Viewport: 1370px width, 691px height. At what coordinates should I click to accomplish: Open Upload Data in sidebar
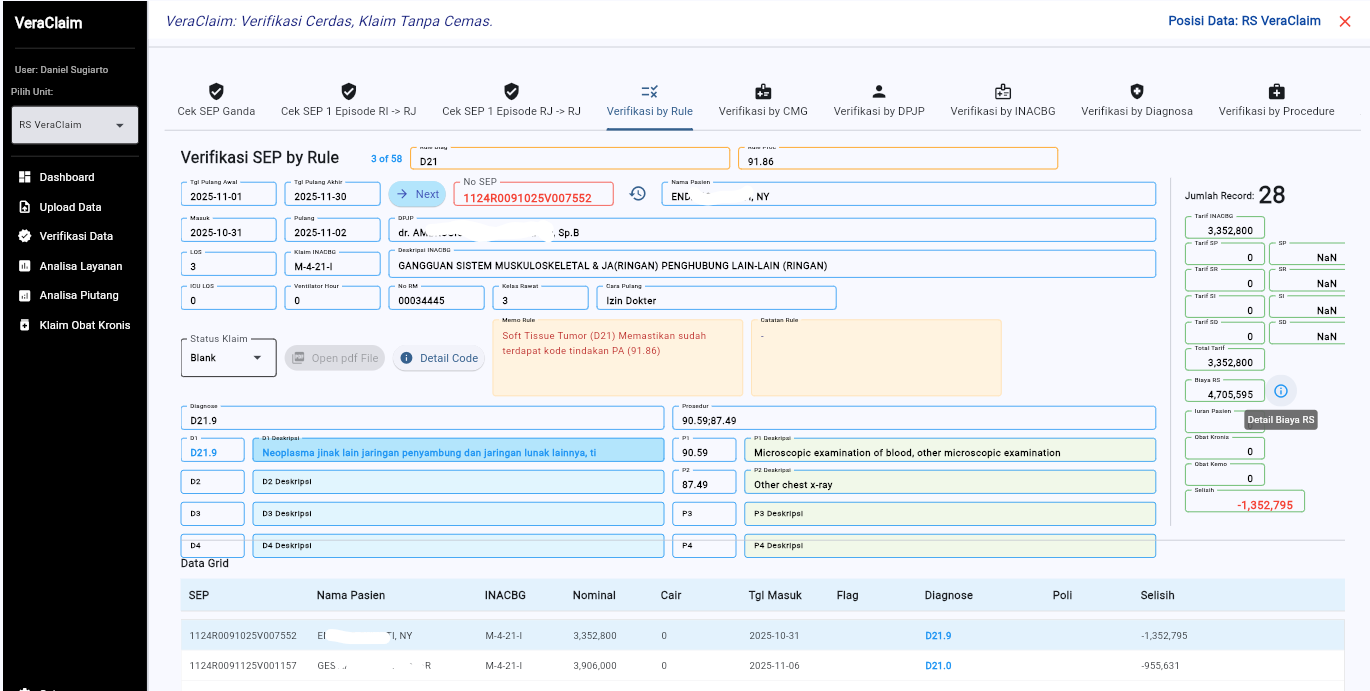70,207
